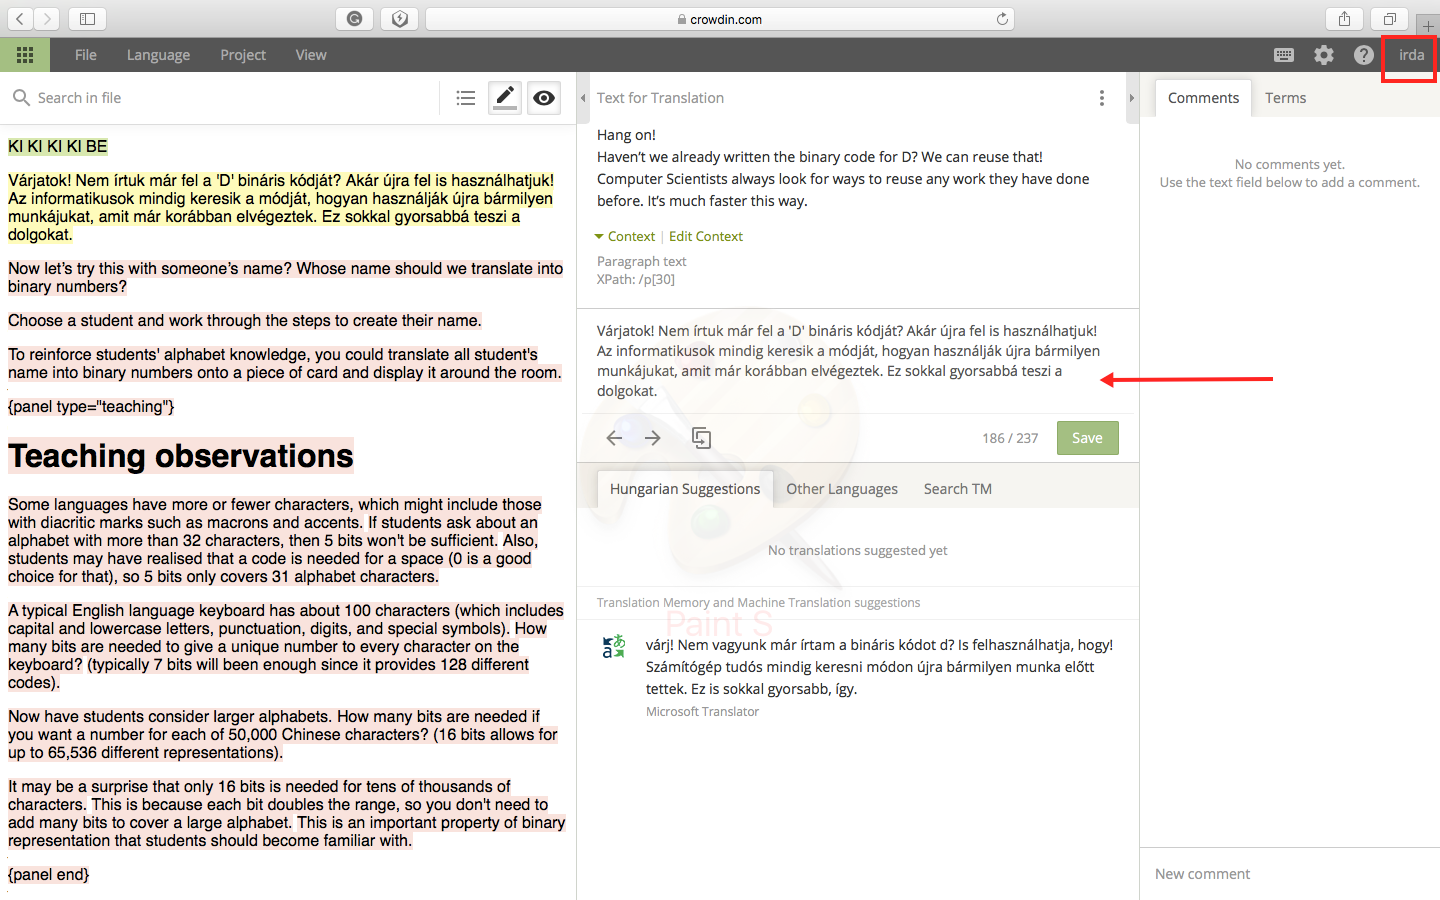Screen dimensions: 1440x900
Task: Select the Hungarian Suggestions tab
Action: point(685,489)
